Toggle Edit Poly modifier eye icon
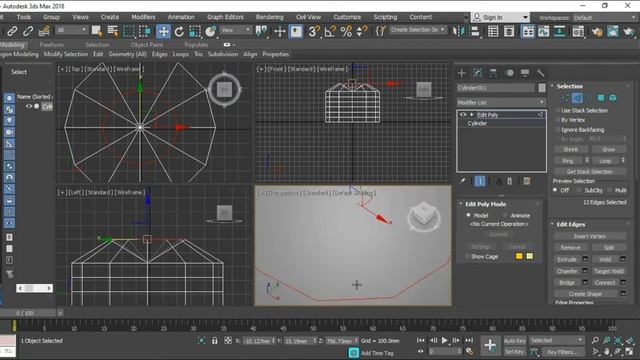 [x=463, y=115]
